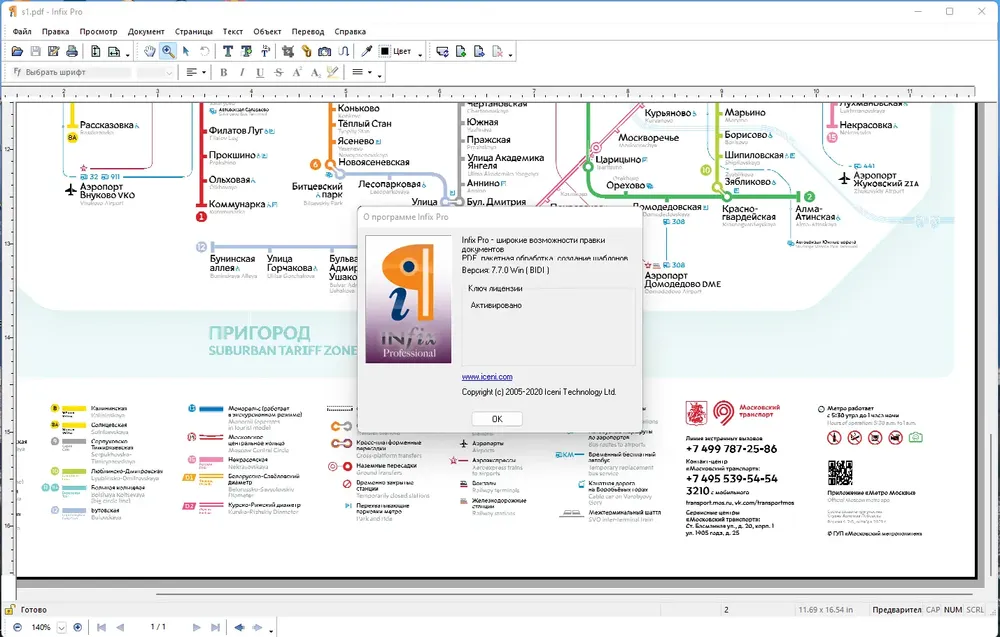This screenshot has height=637, width=1000.
Task: Open the Файл menu
Action: tap(22, 31)
